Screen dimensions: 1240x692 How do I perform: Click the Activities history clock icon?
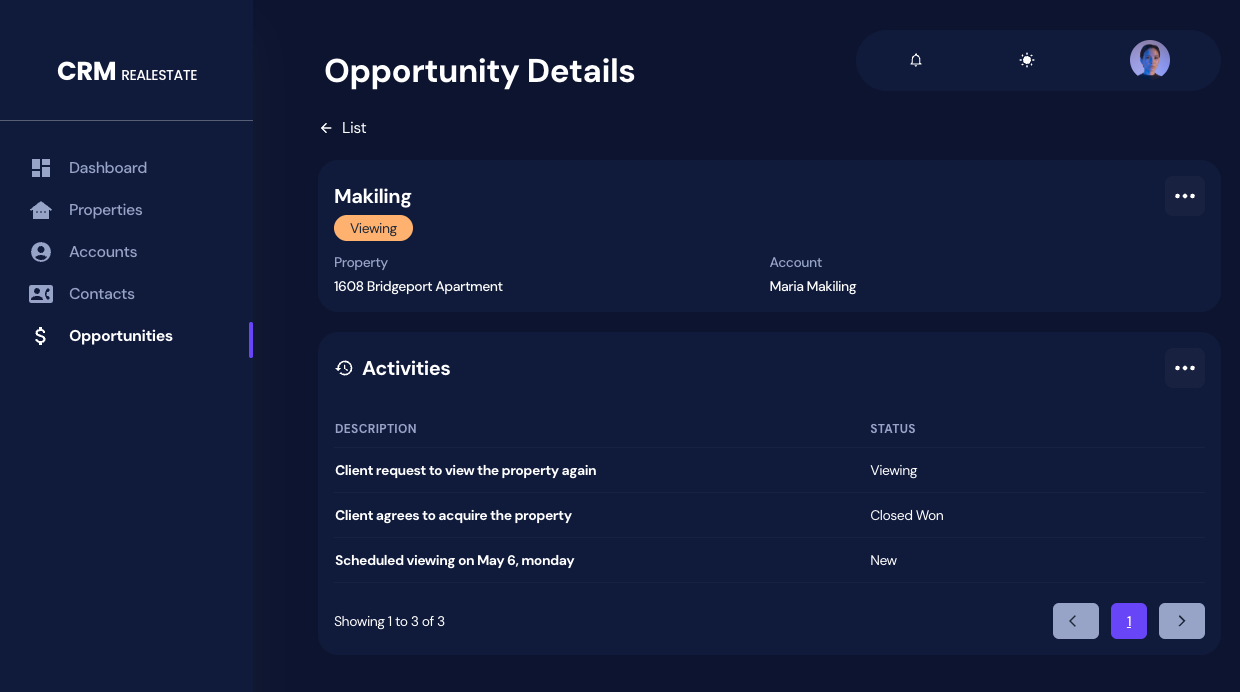point(344,368)
